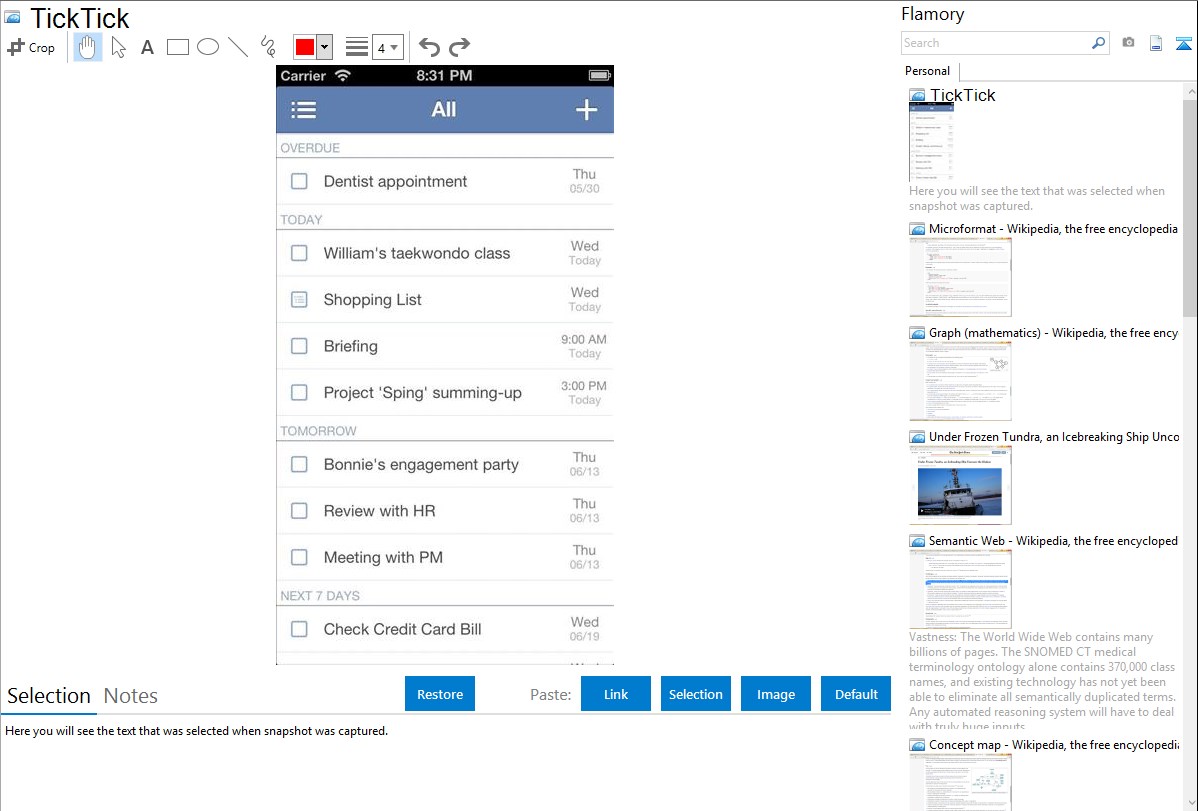The width and height of the screenshot is (1198, 811).
Task: Switch to the Notes tab
Action: (x=131, y=696)
